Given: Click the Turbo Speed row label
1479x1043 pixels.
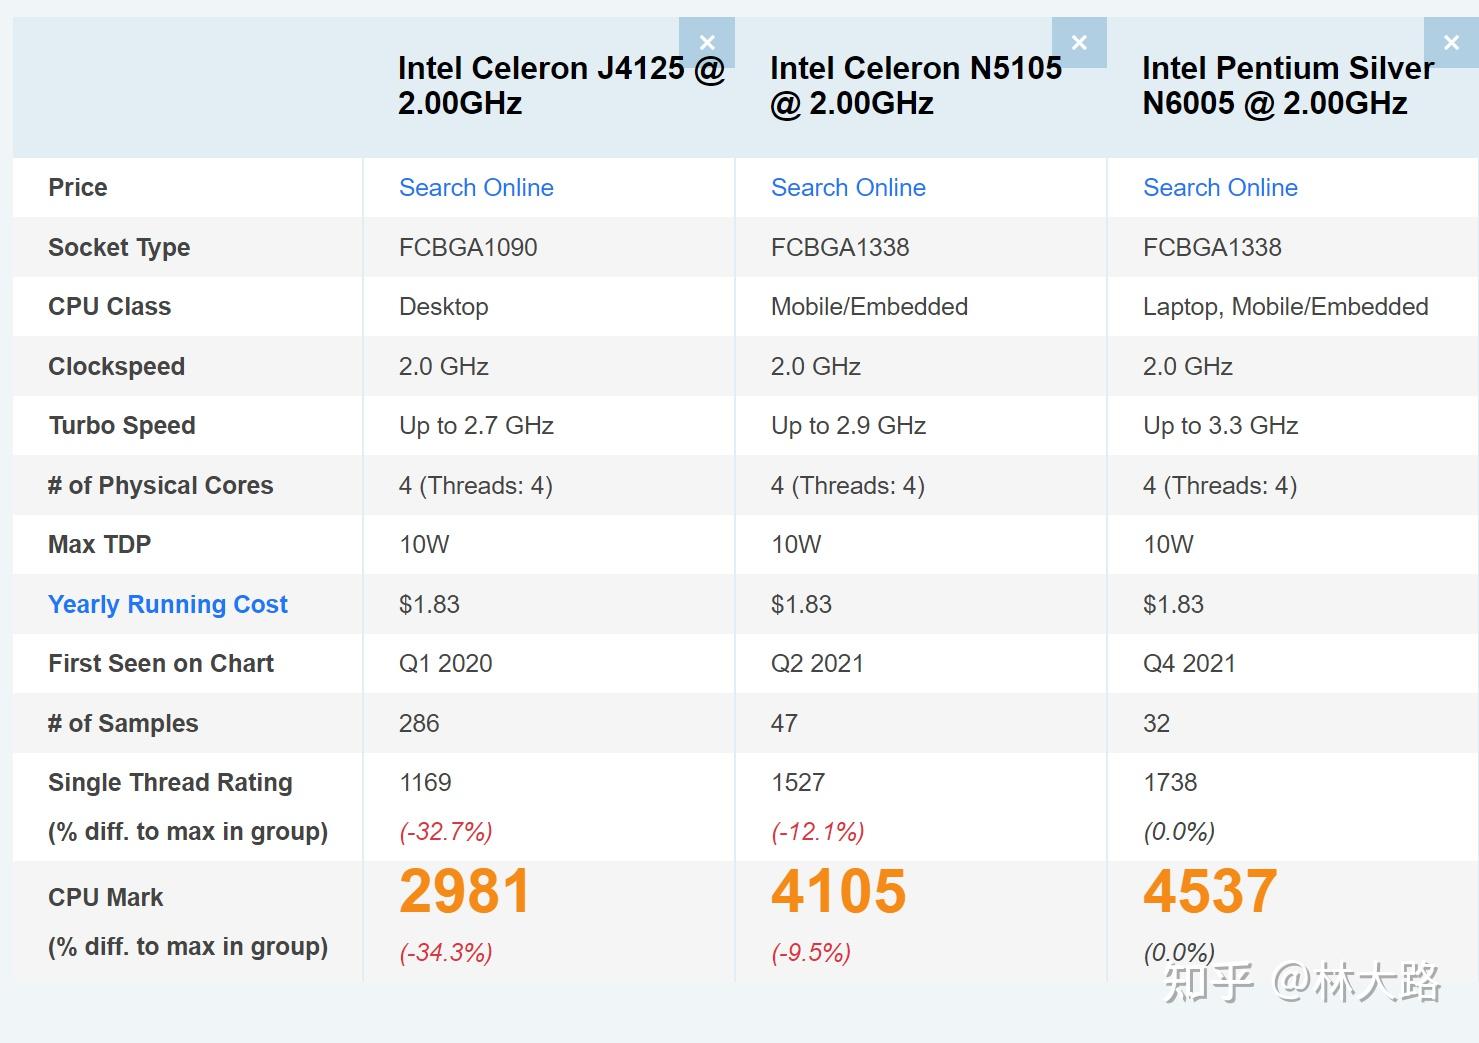Looking at the screenshot, I should (122, 426).
